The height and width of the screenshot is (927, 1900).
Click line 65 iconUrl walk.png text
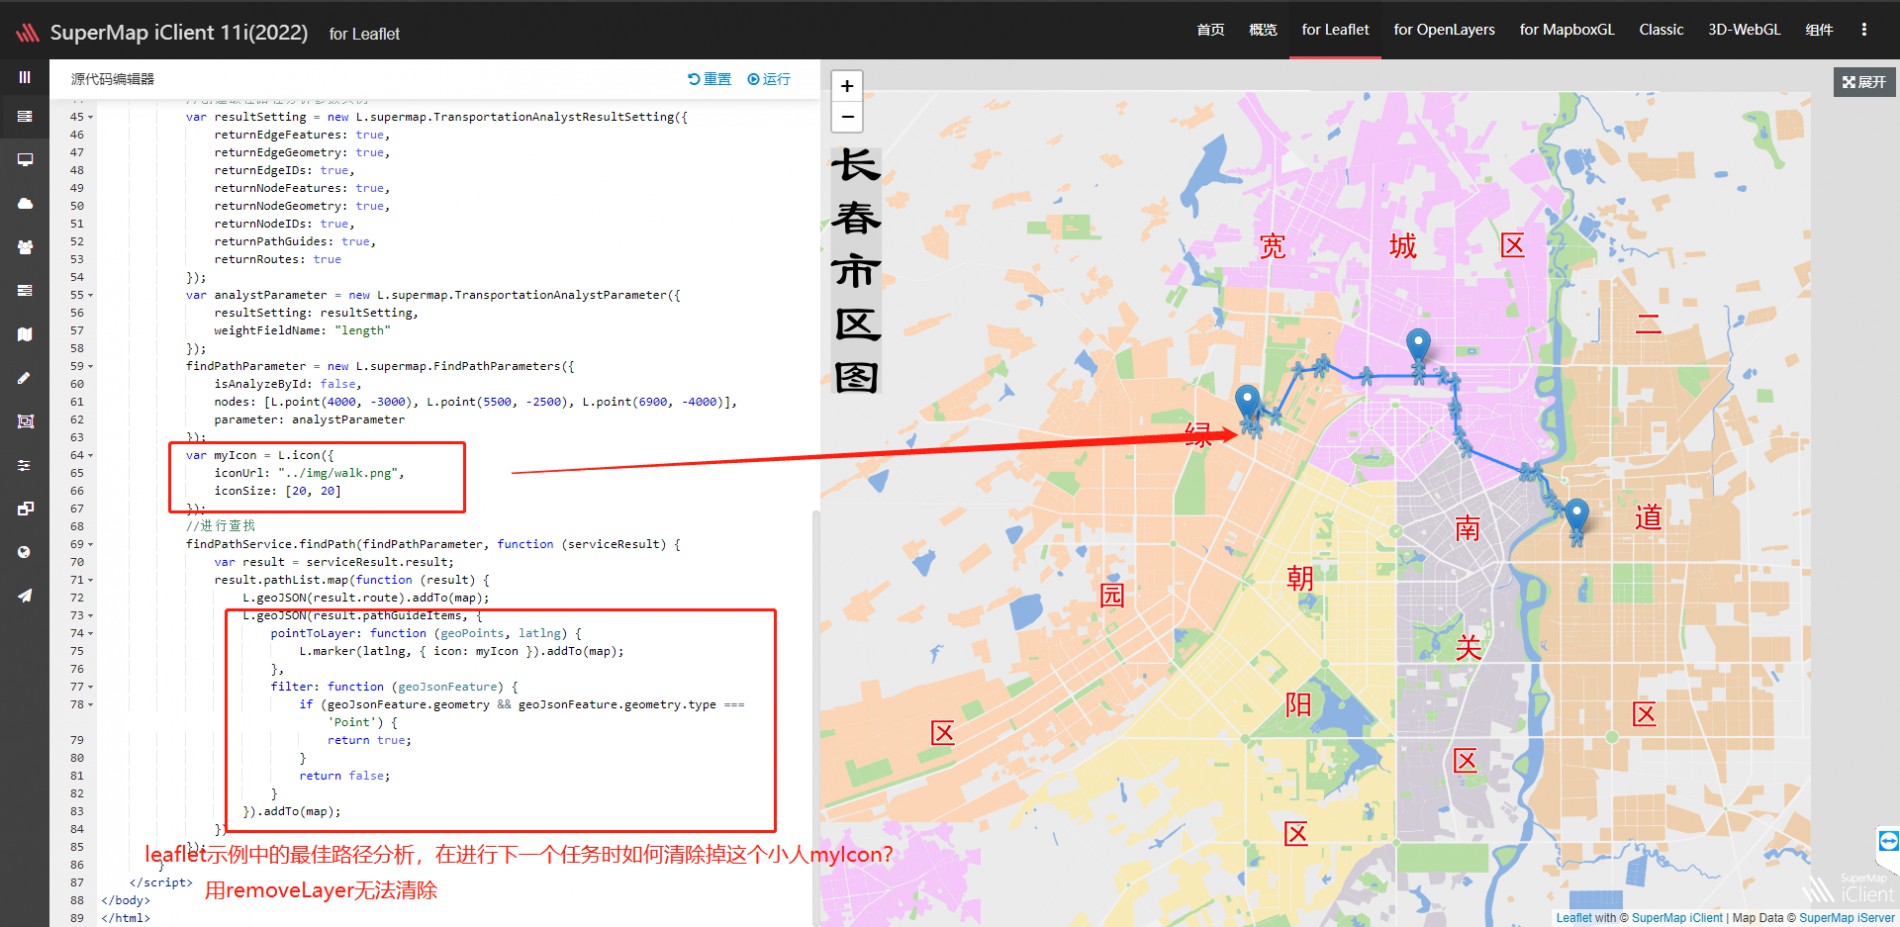coord(309,473)
